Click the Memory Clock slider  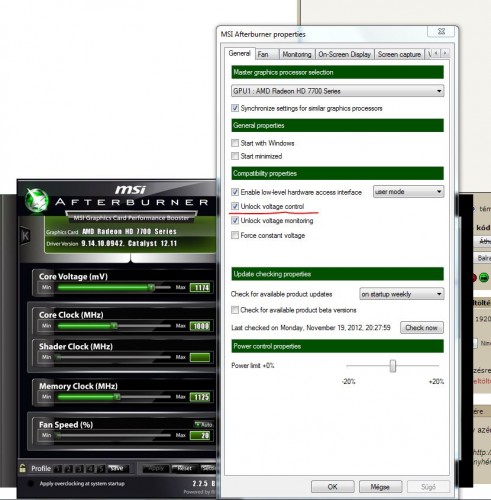pyautogui.click(x=114, y=397)
